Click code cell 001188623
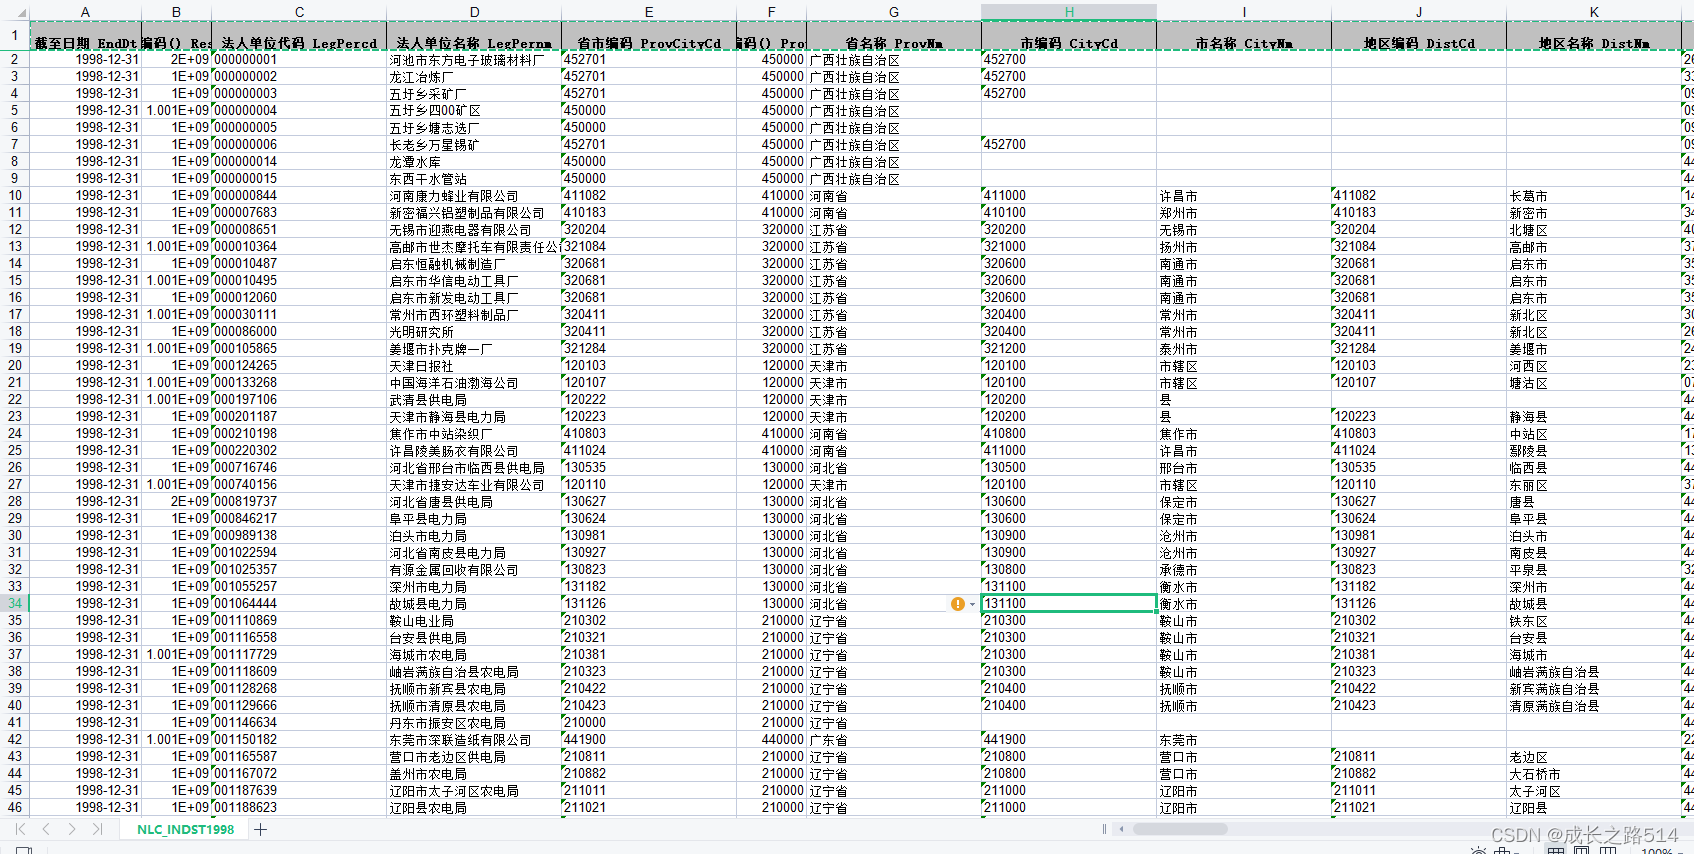The height and width of the screenshot is (854, 1694). [299, 808]
